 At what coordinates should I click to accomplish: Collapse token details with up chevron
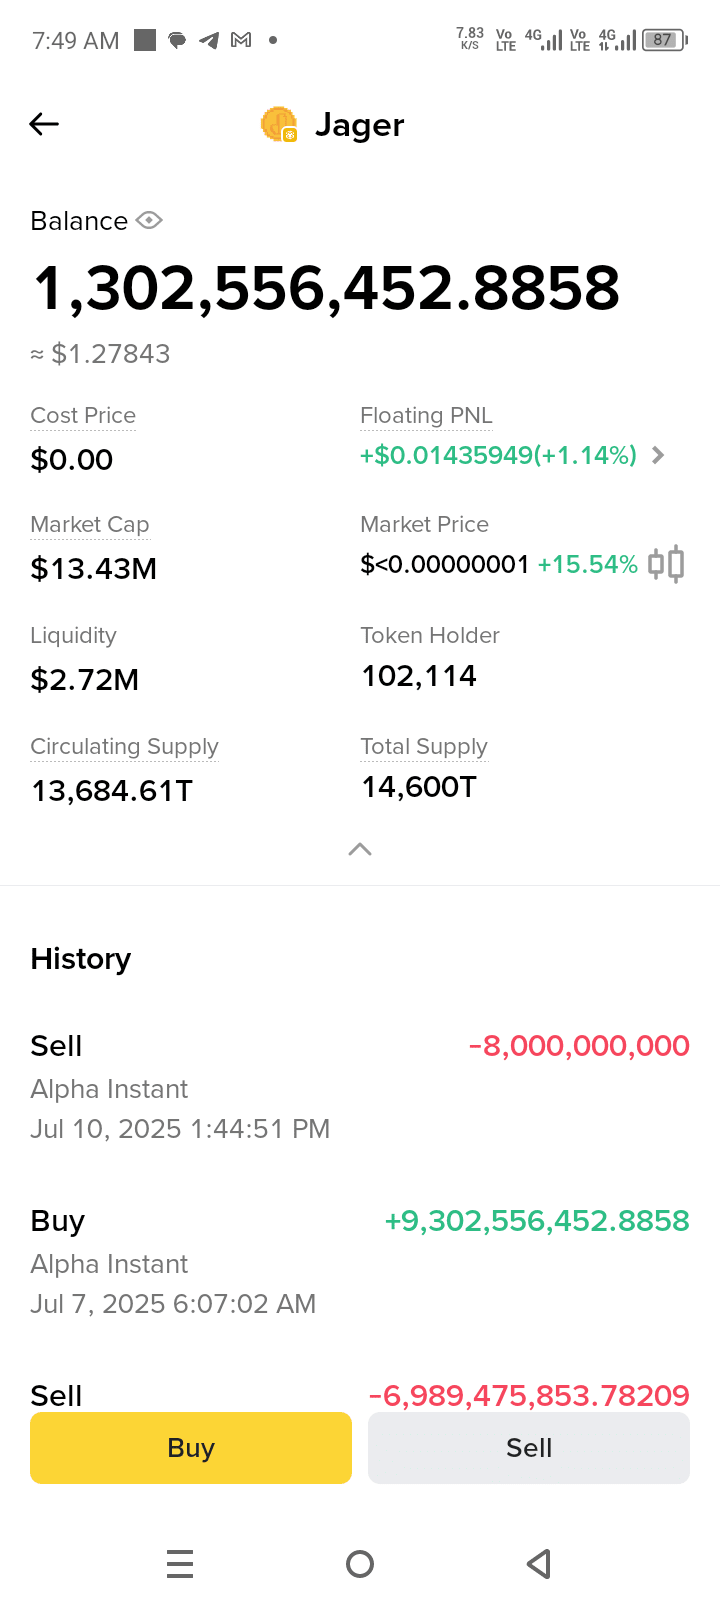pos(360,849)
